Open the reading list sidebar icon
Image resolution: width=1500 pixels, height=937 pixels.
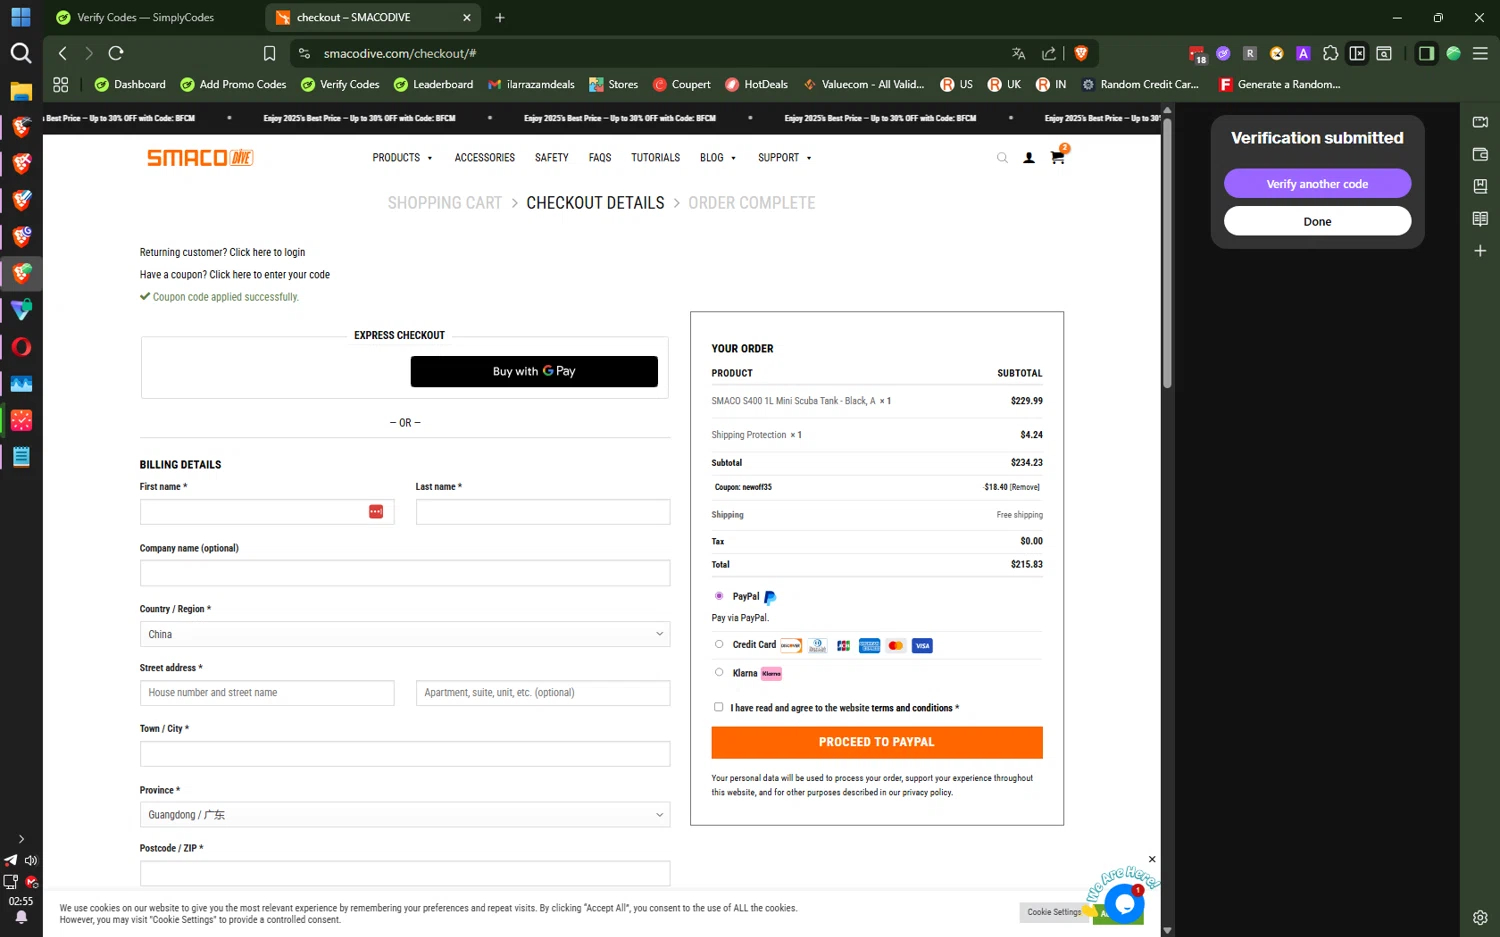coord(1480,219)
